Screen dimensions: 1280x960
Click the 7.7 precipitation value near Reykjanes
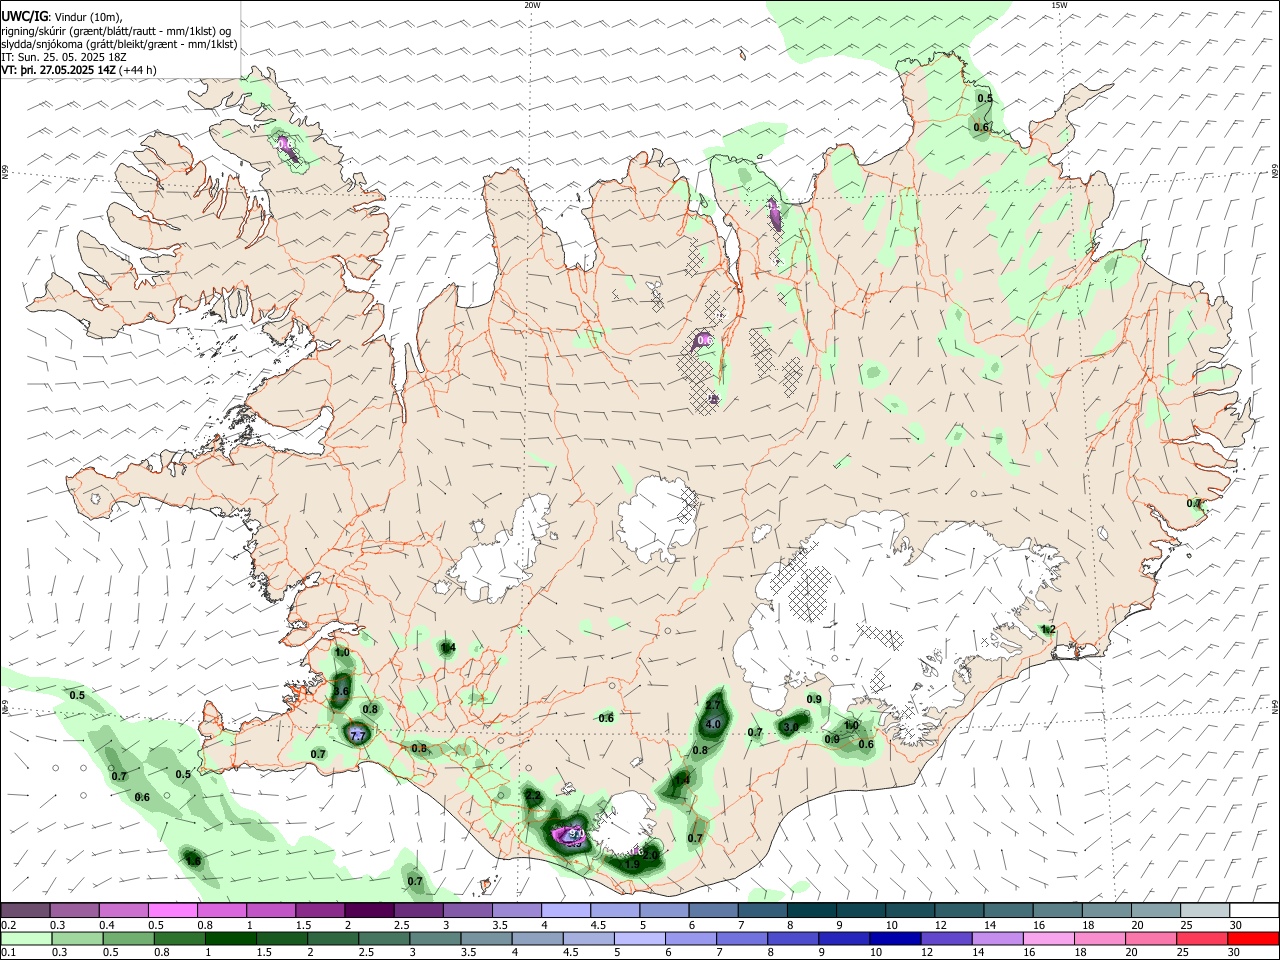coord(359,735)
